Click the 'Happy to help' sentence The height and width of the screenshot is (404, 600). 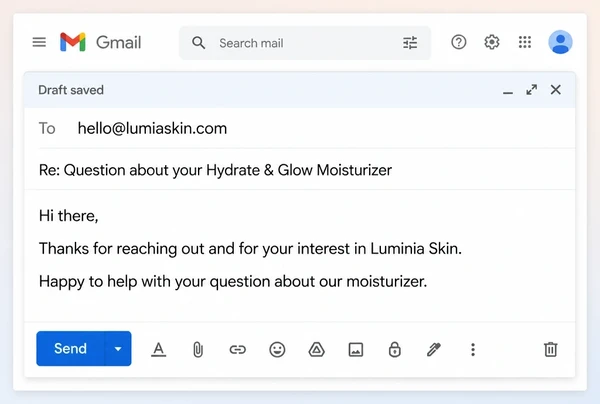coord(233,282)
